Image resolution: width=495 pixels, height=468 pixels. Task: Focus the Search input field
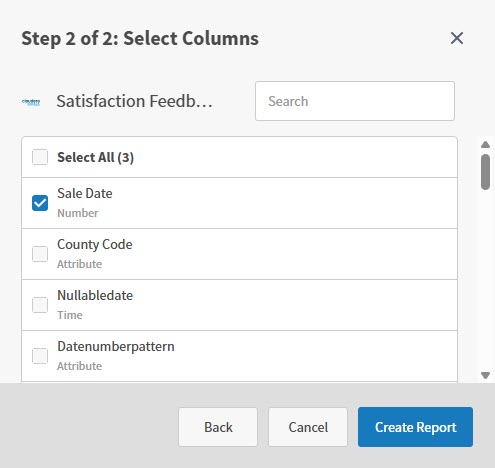[x=355, y=101]
